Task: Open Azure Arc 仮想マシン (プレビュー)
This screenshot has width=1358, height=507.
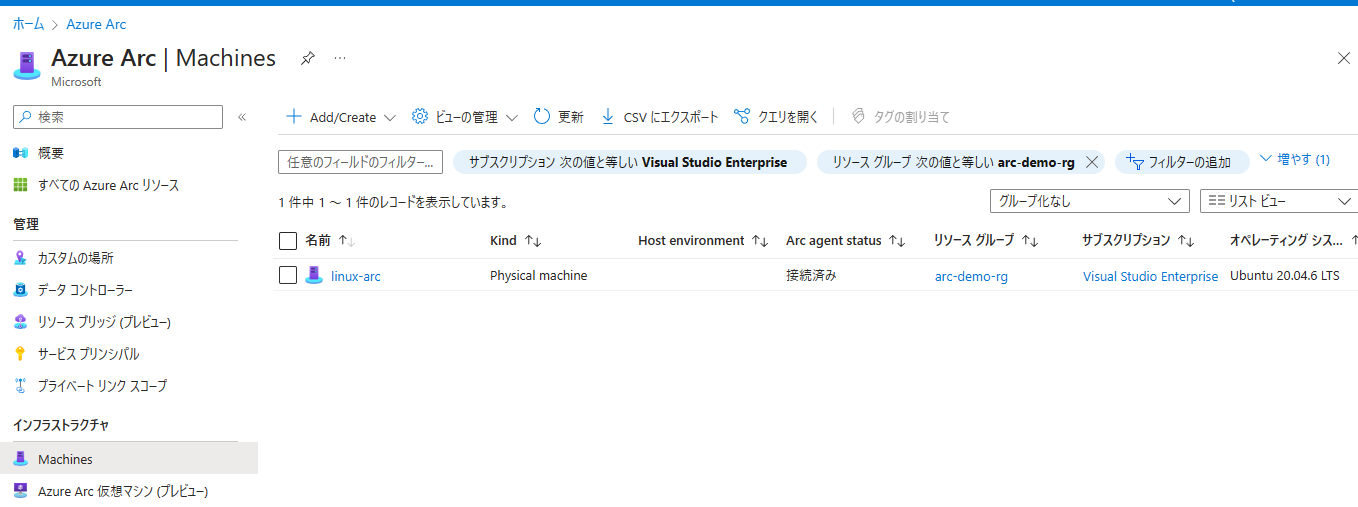Action: (x=123, y=491)
